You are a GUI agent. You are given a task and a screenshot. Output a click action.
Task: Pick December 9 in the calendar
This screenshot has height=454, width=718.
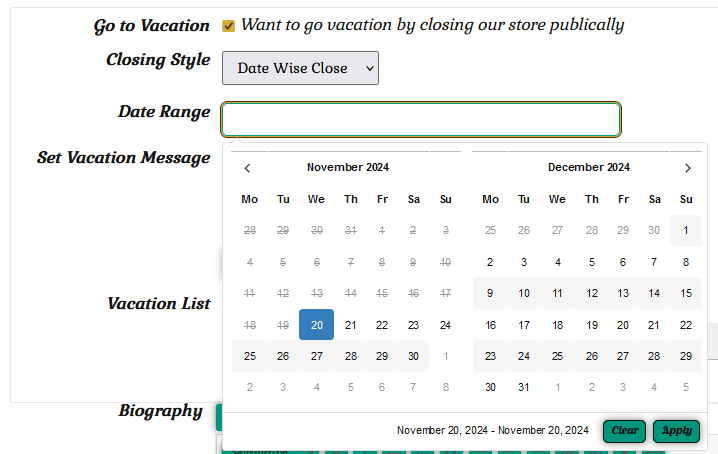490,294
